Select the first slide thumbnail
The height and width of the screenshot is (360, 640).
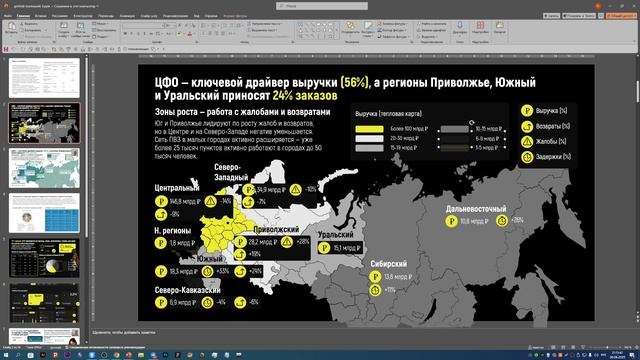44,78
